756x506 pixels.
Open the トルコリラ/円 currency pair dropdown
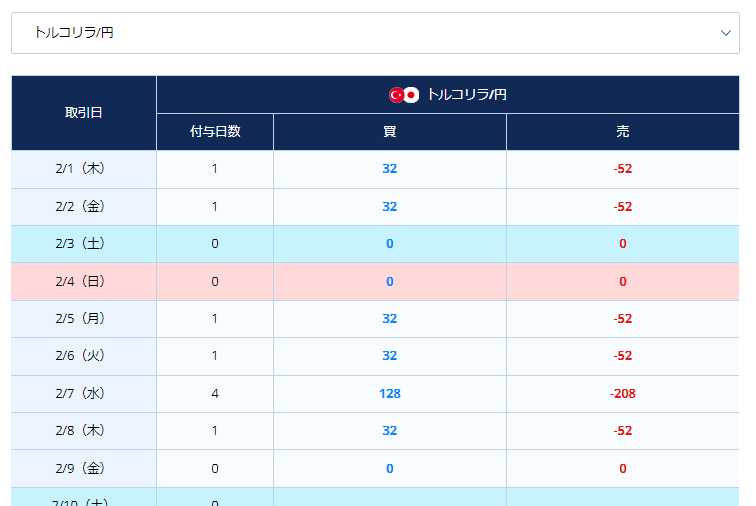tap(375, 33)
